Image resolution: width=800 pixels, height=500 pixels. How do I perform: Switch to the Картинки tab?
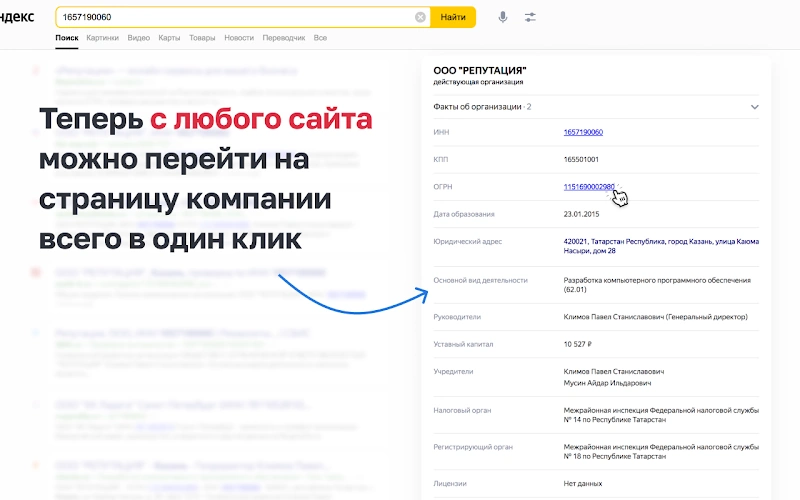pos(103,38)
